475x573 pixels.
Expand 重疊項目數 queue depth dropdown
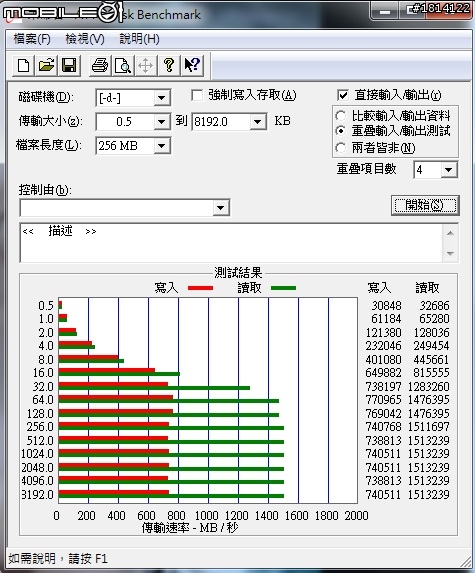[449, 170]
